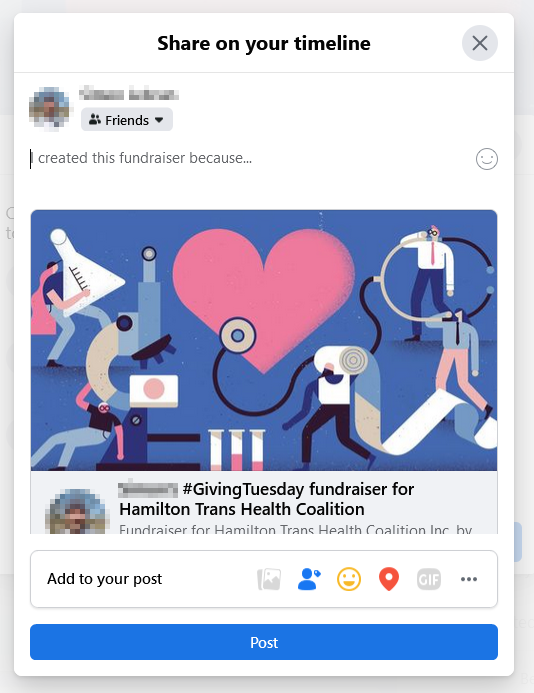Close the Share on your timeline dialog
This screenshot has height=693, width=534.
click(x=480, y=43)
